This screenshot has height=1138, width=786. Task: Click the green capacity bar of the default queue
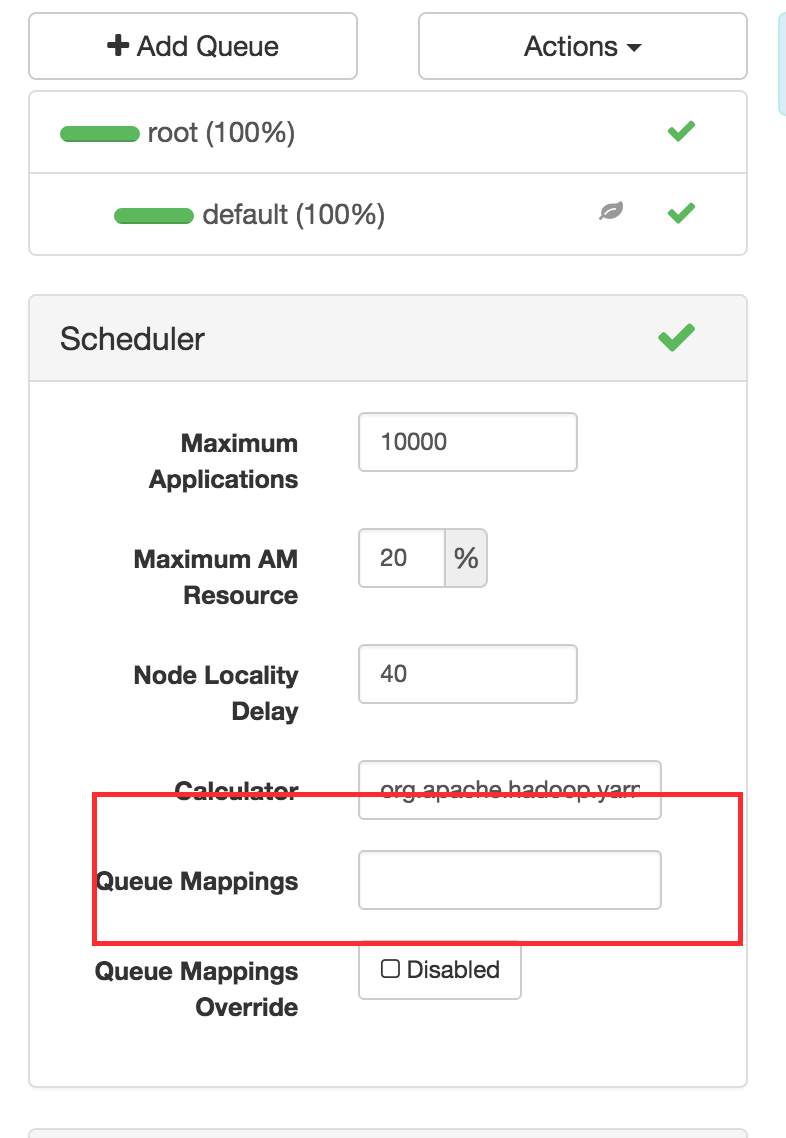[x=155, y=214]
